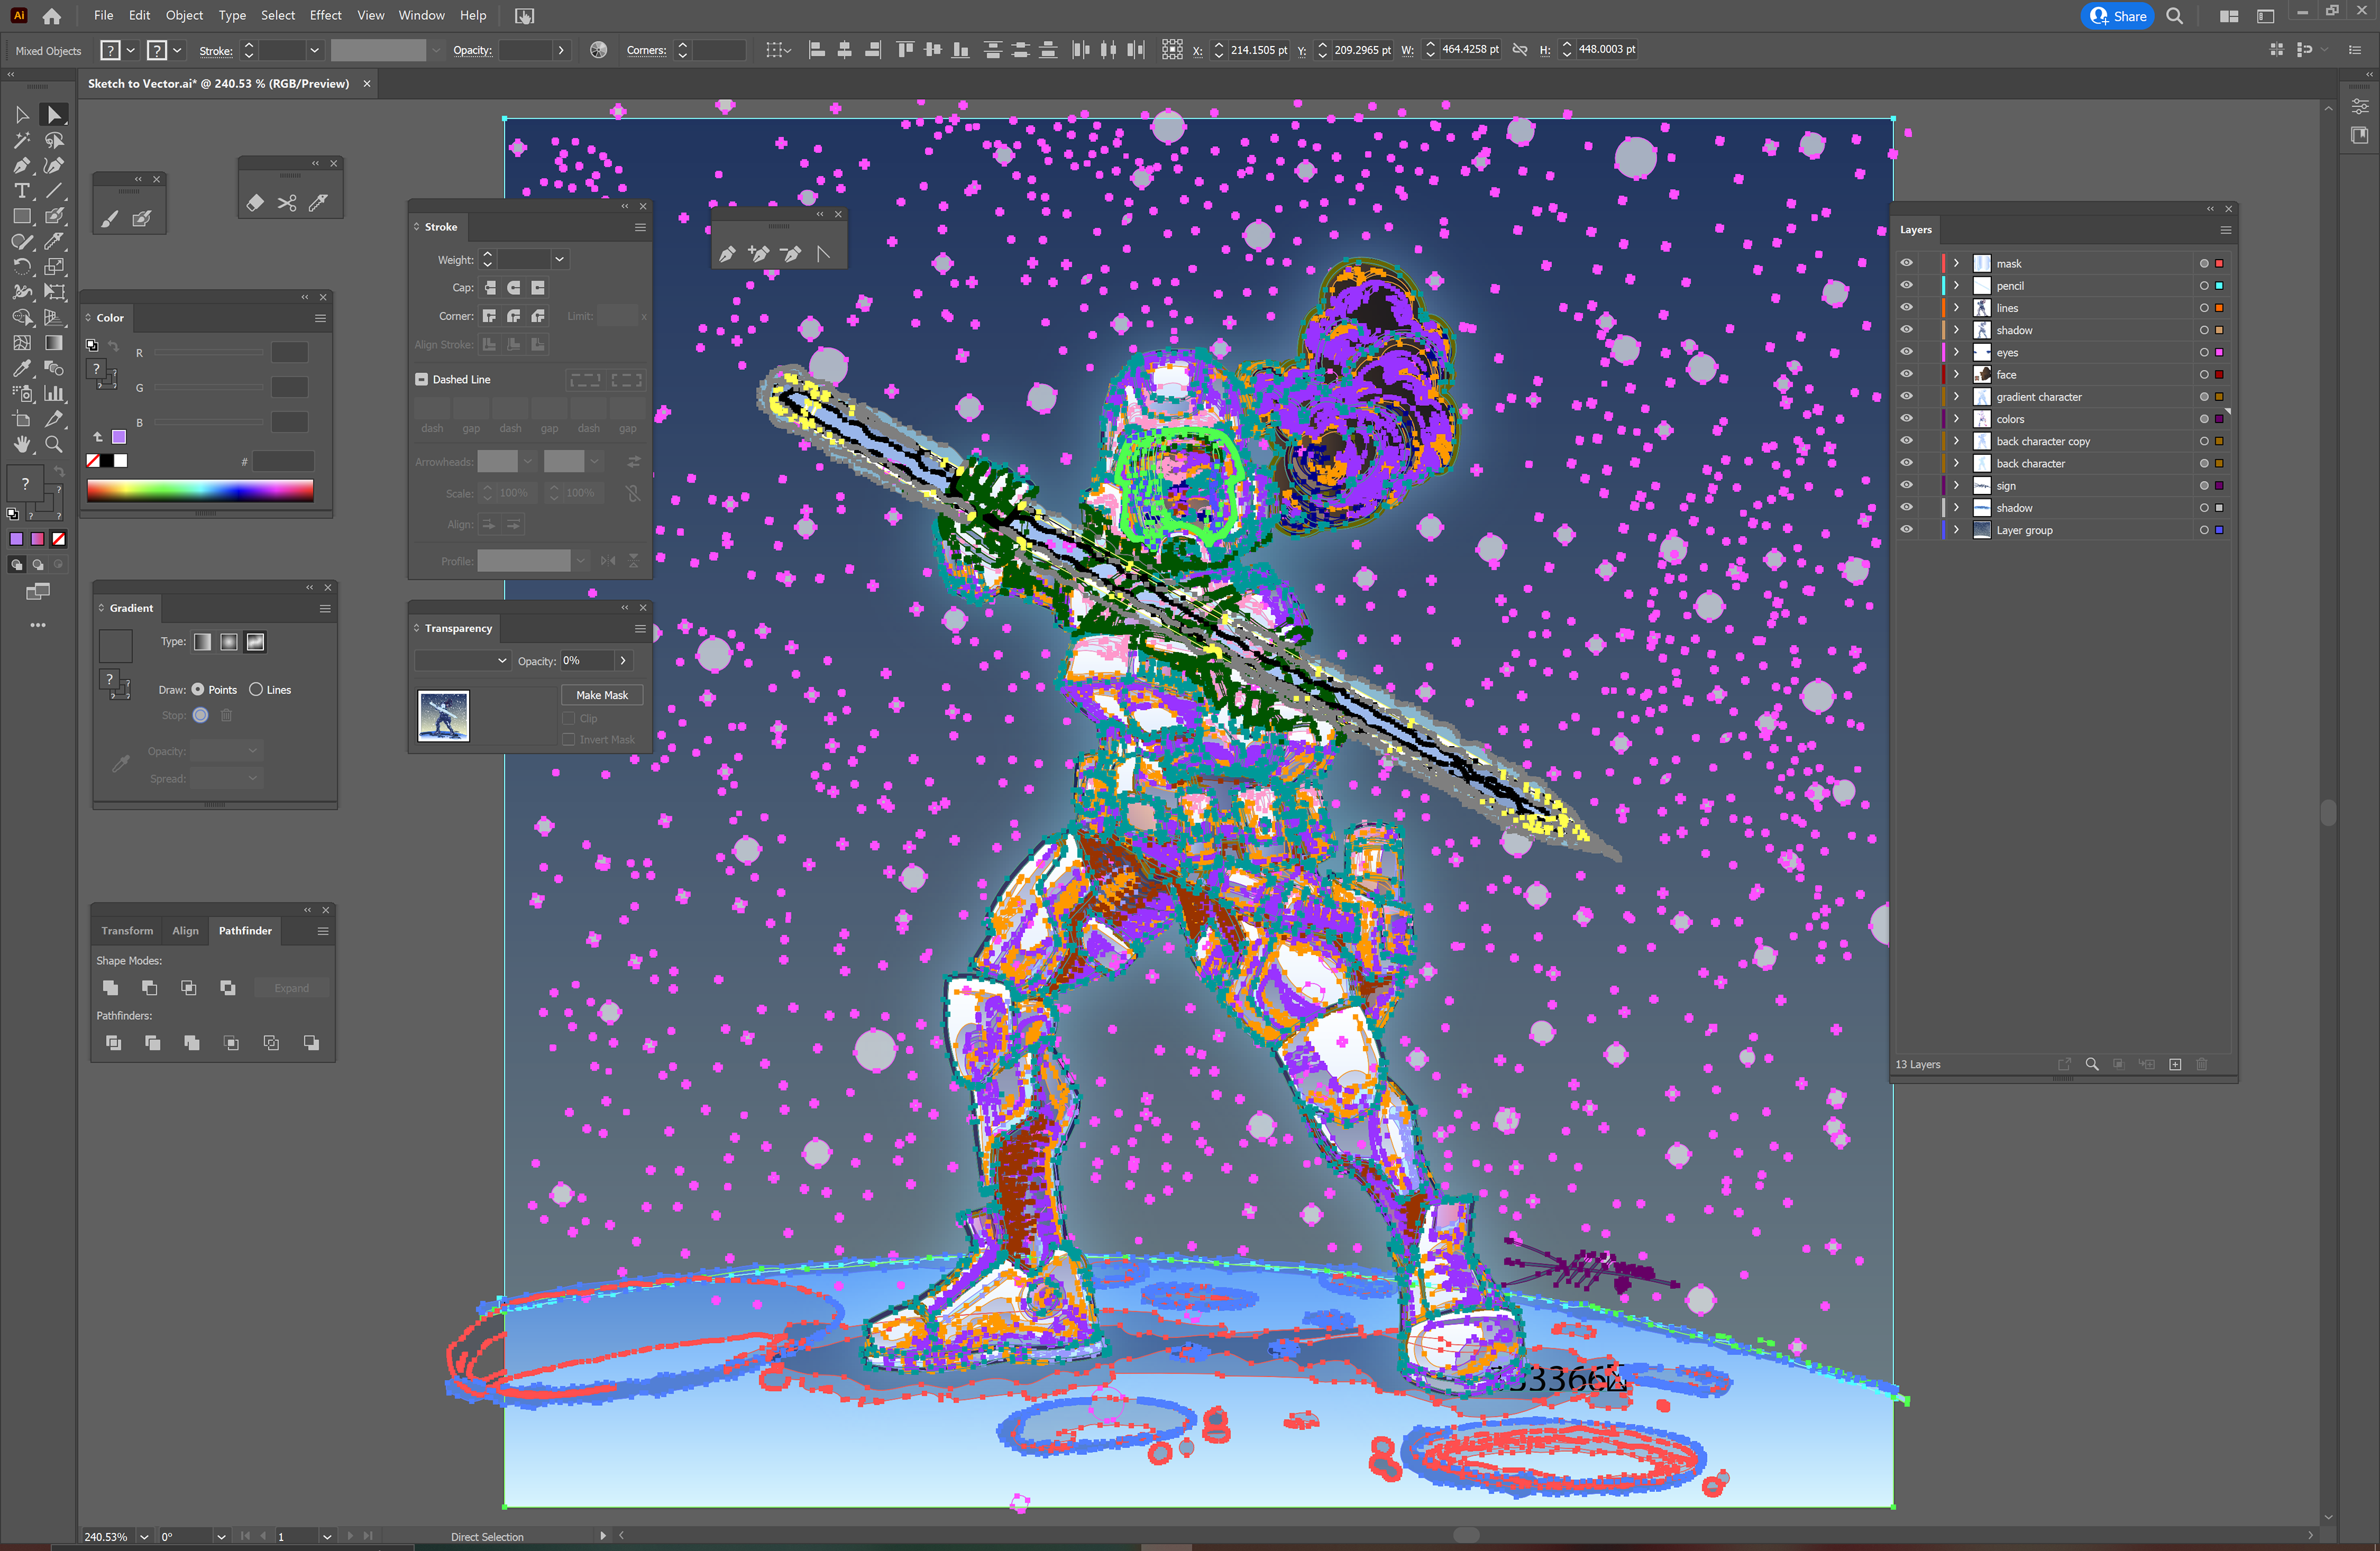Select the Lasso tool
The height and width of the screenshot is (1551, 2380).
pyautogui.click(x=54, y=140)
